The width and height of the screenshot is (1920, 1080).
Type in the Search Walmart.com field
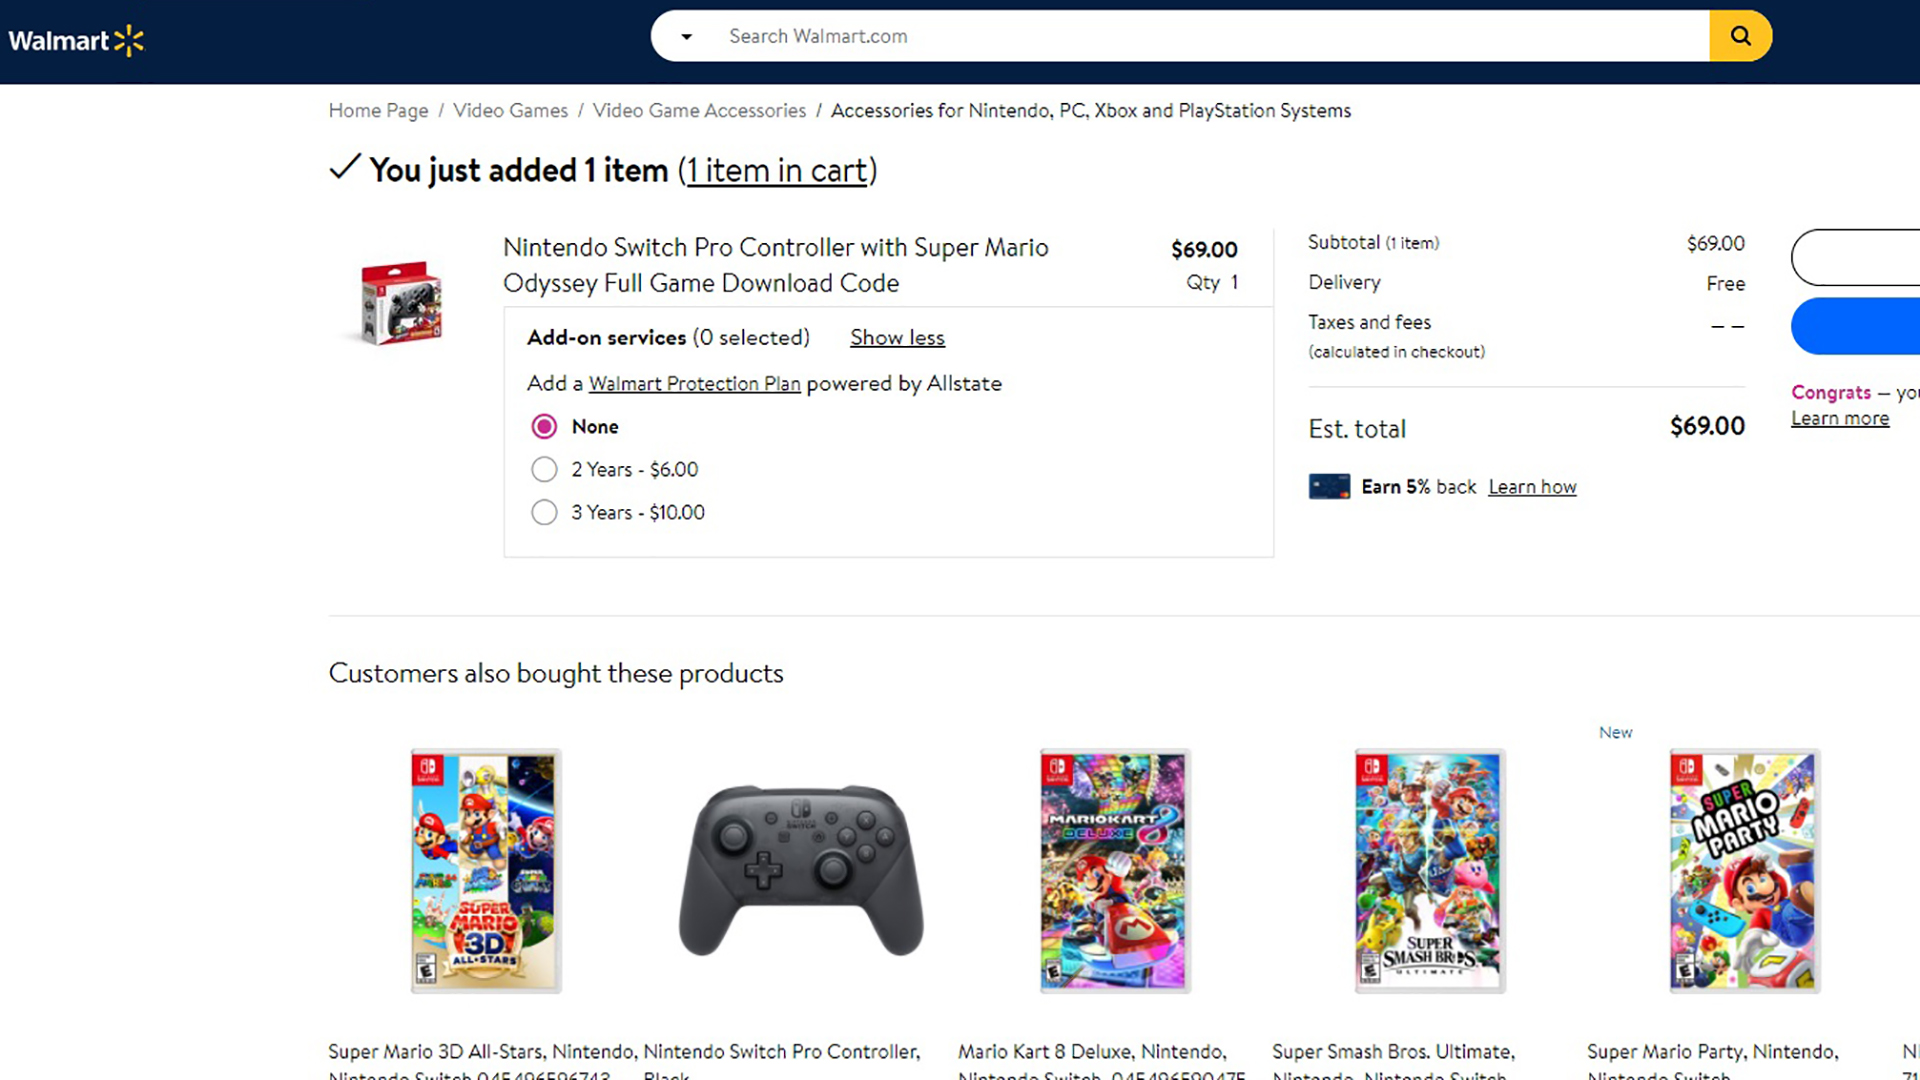(1200, 36)
